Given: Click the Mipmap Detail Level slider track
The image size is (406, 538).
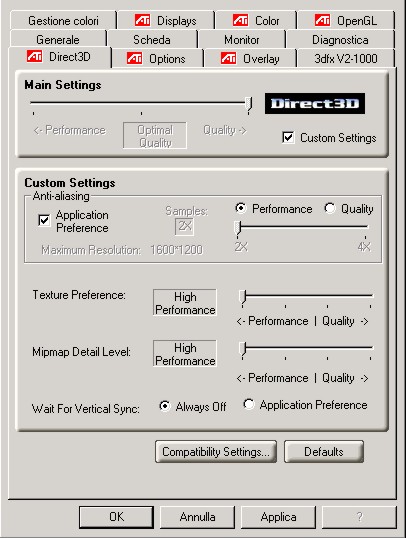Looking at the screenshot, I should coord(307,348).
